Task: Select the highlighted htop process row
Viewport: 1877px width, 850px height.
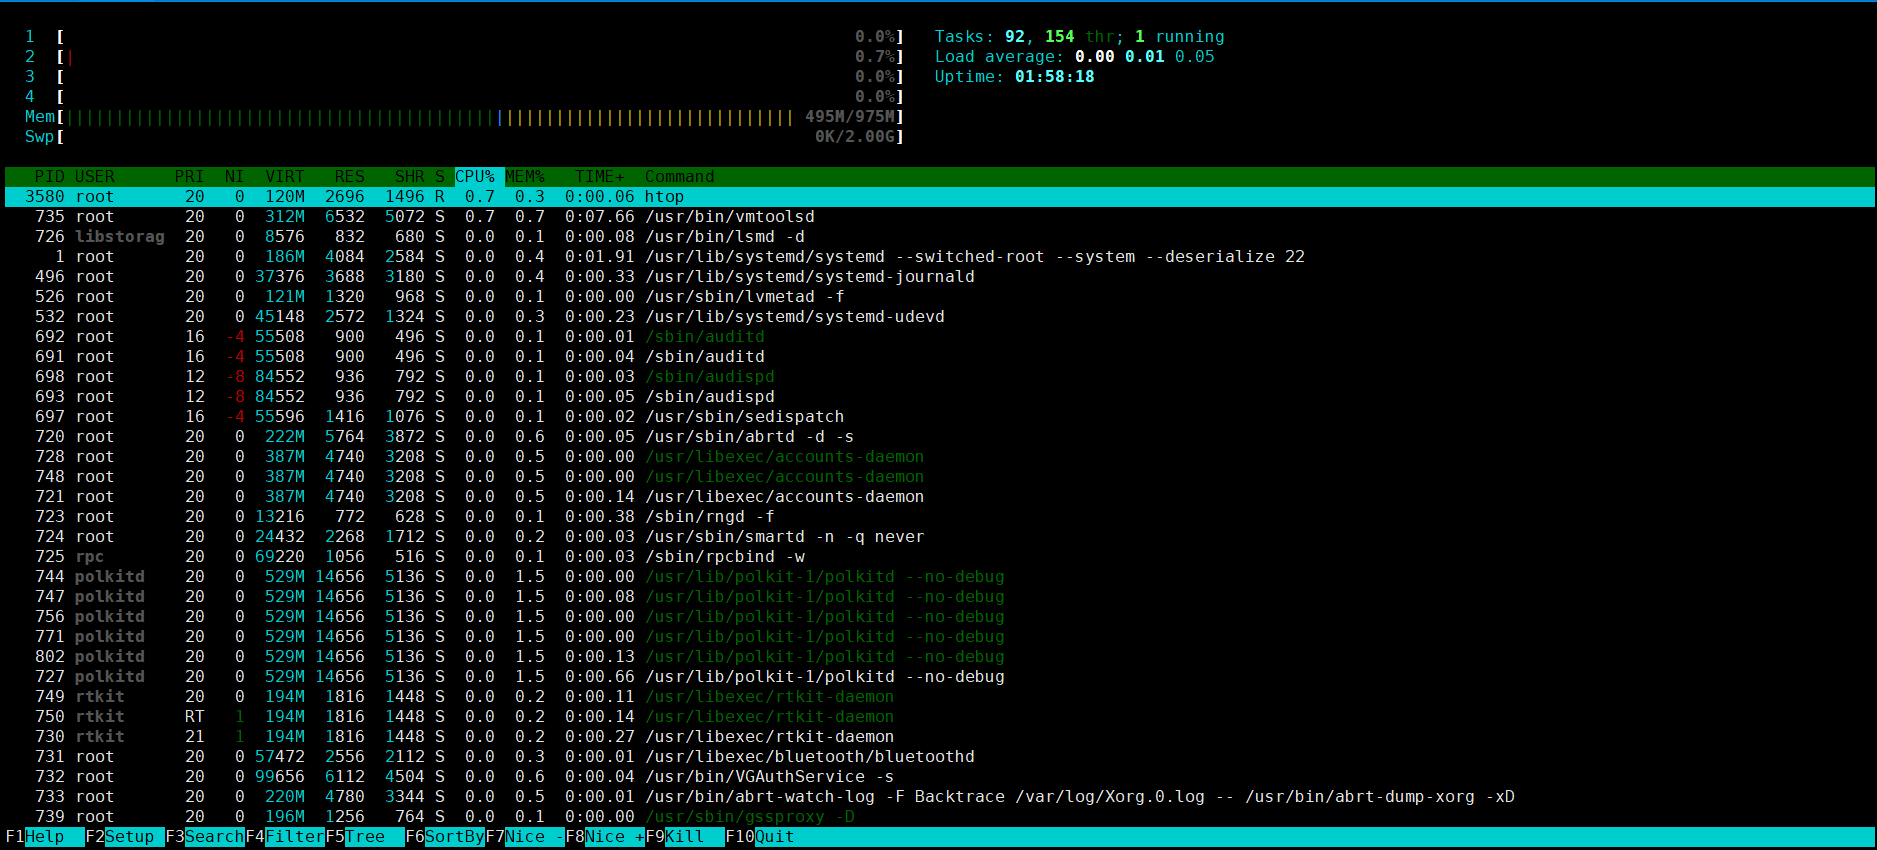Action: (940, 197)
